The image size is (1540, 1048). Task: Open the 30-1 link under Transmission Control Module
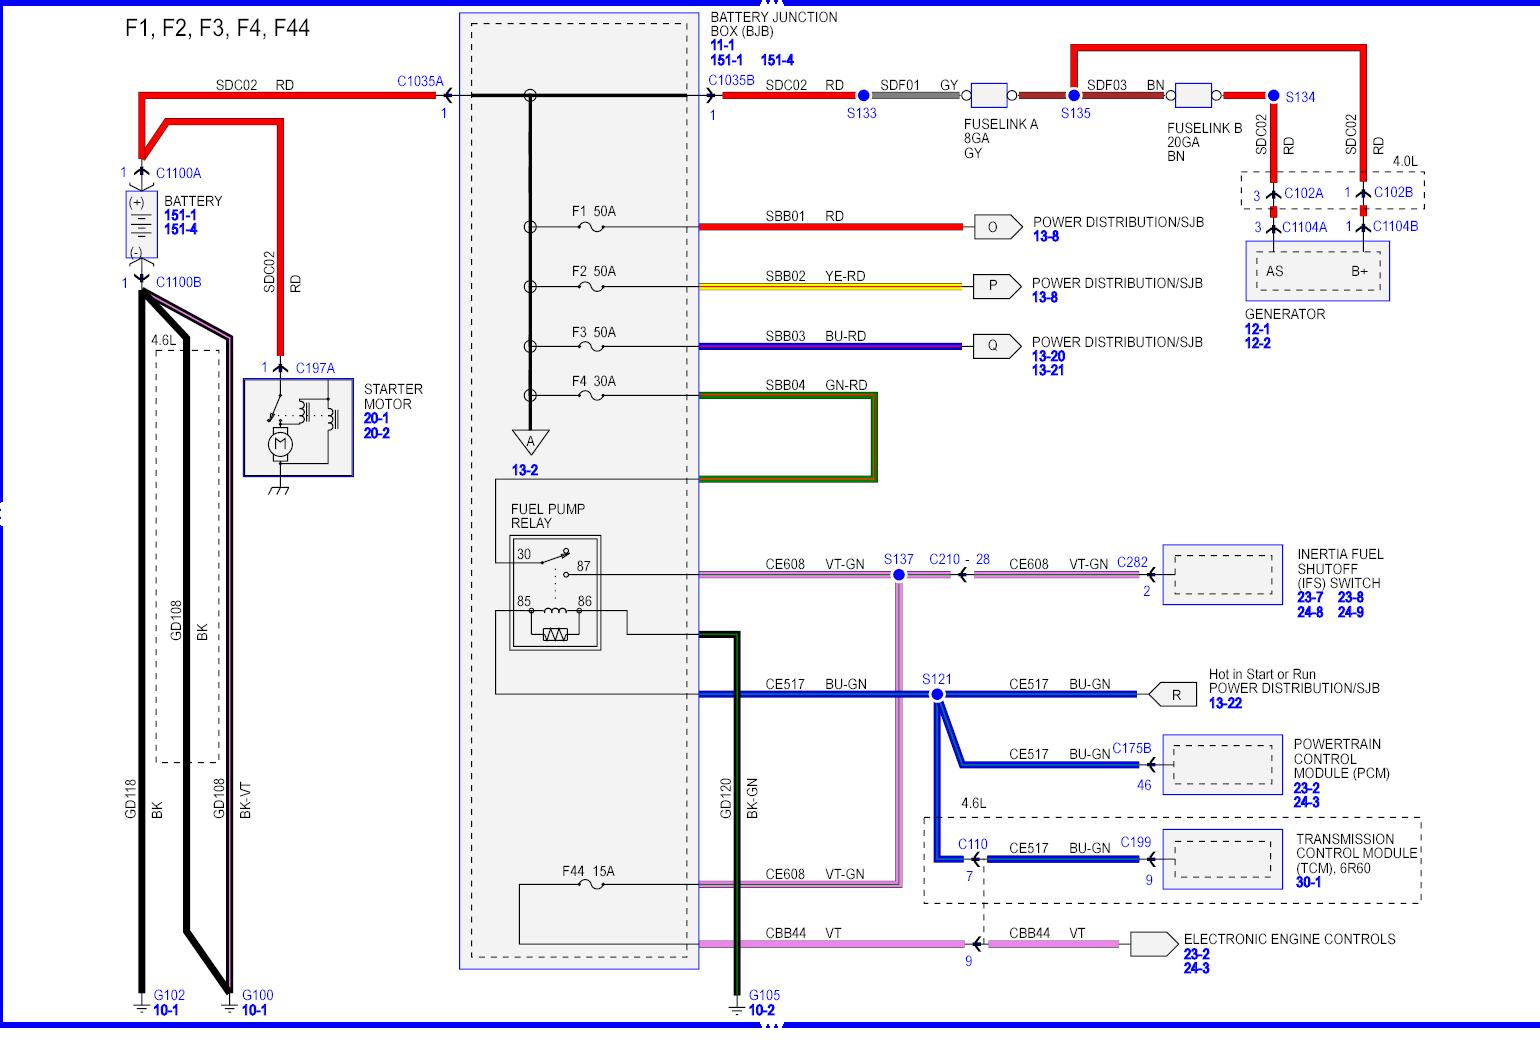(x=1309, y=883)
